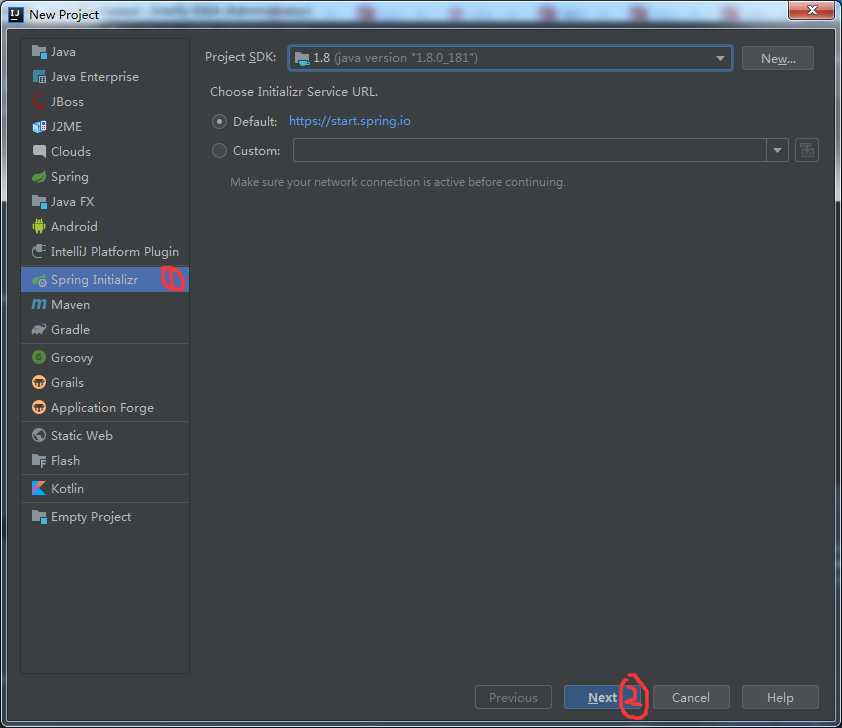Click the Java FX folder icon
Screen dimensions: 842x728
point(39,201)
